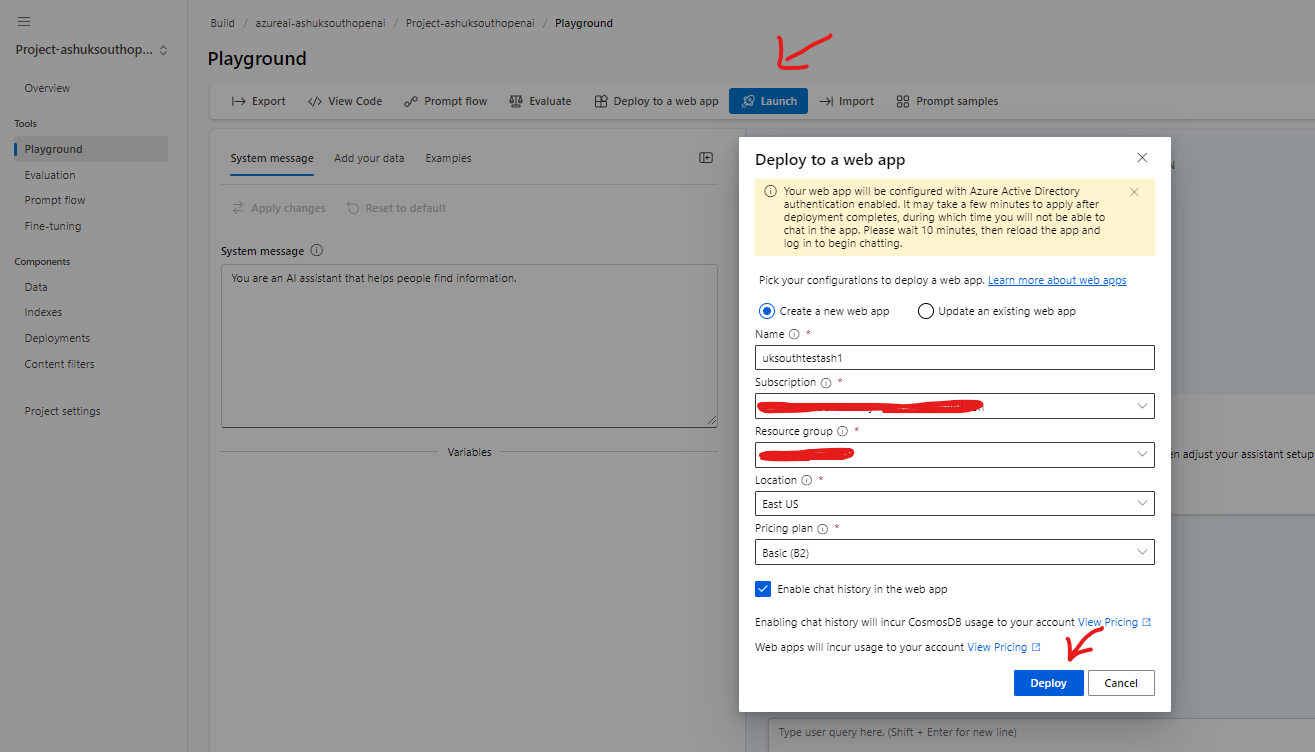Open Data under Components
This screenshot has height=752, width=1315.
point(36,287)
